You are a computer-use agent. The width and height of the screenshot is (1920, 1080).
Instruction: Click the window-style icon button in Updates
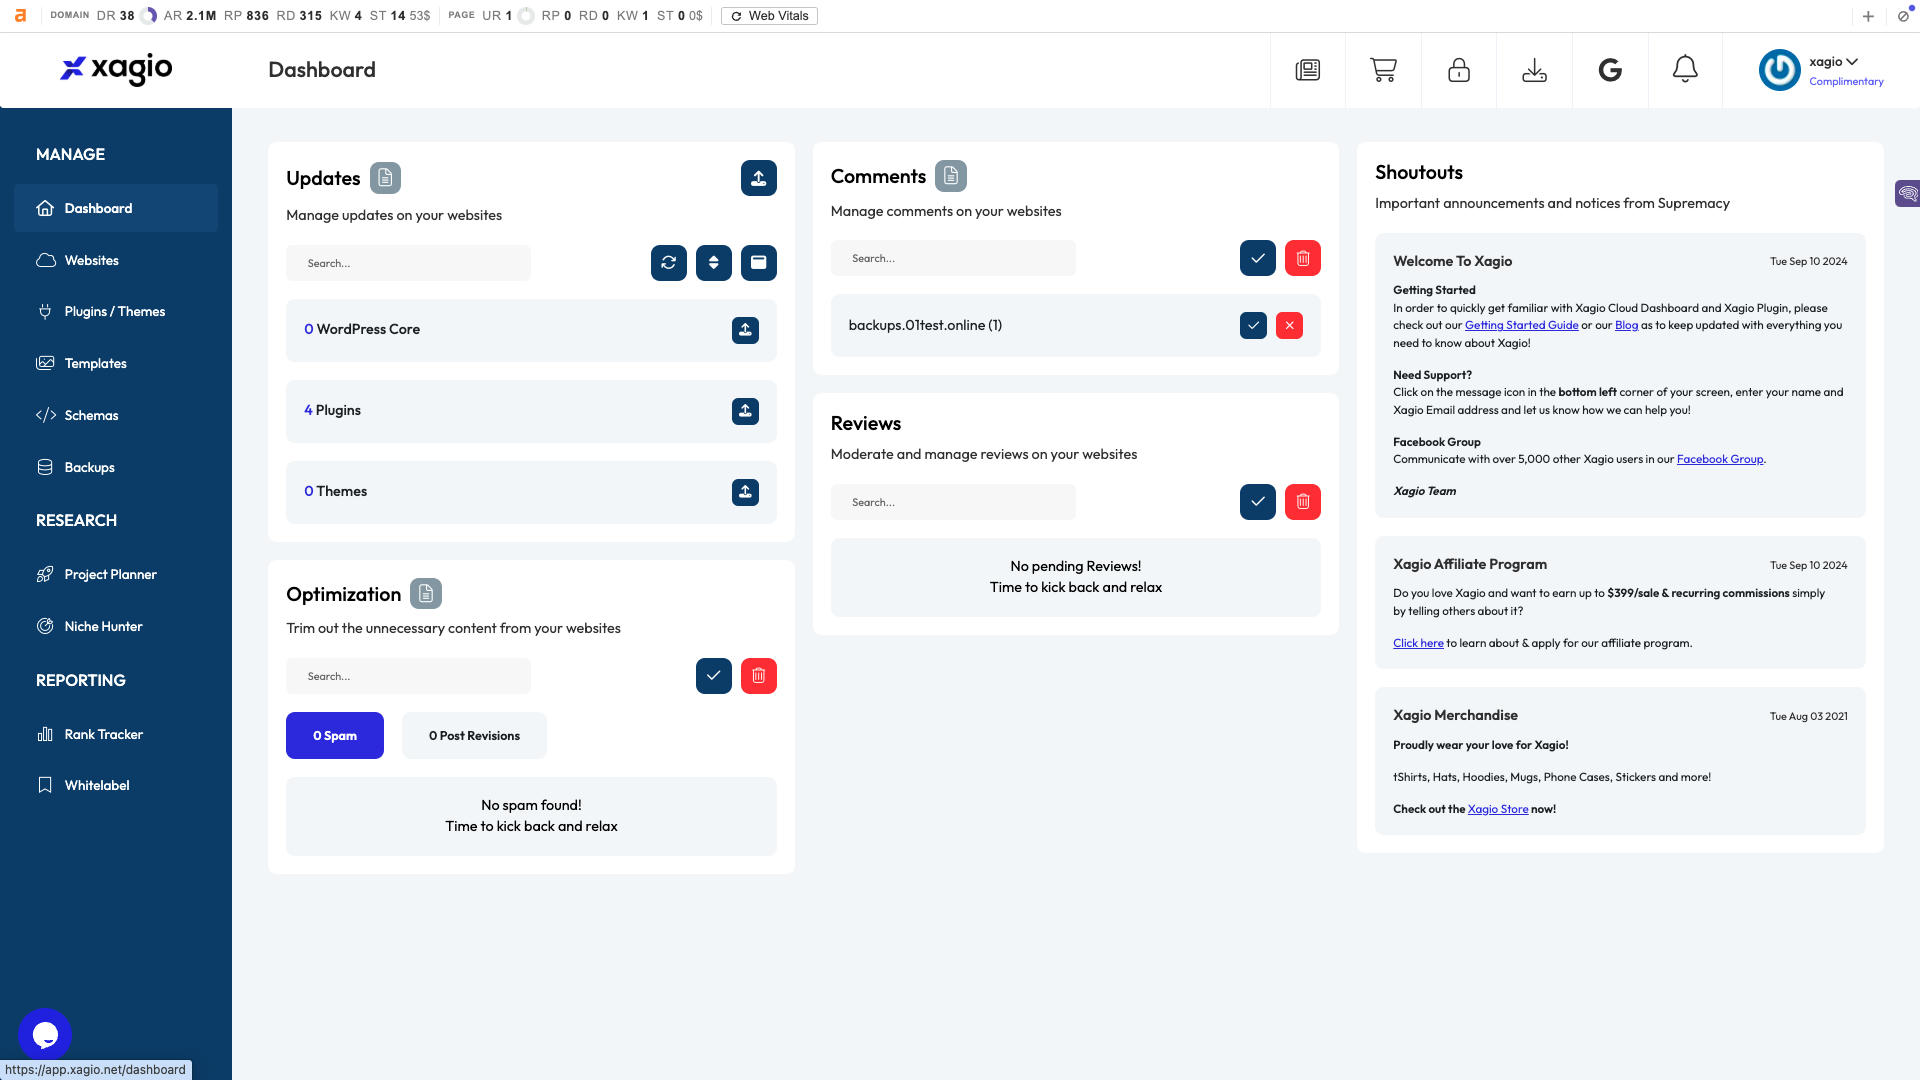tap(759, 263)
